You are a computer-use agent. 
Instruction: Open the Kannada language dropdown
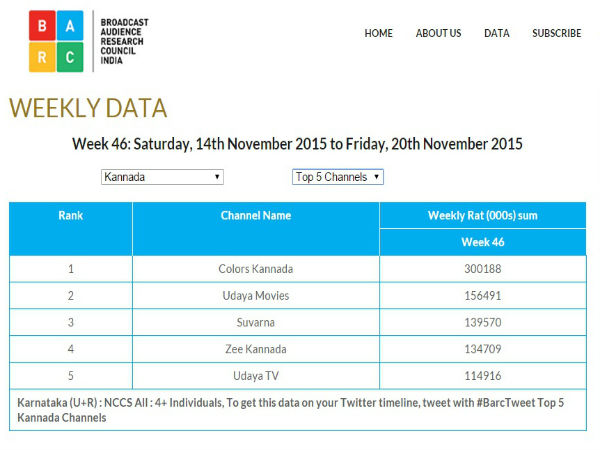162,177
